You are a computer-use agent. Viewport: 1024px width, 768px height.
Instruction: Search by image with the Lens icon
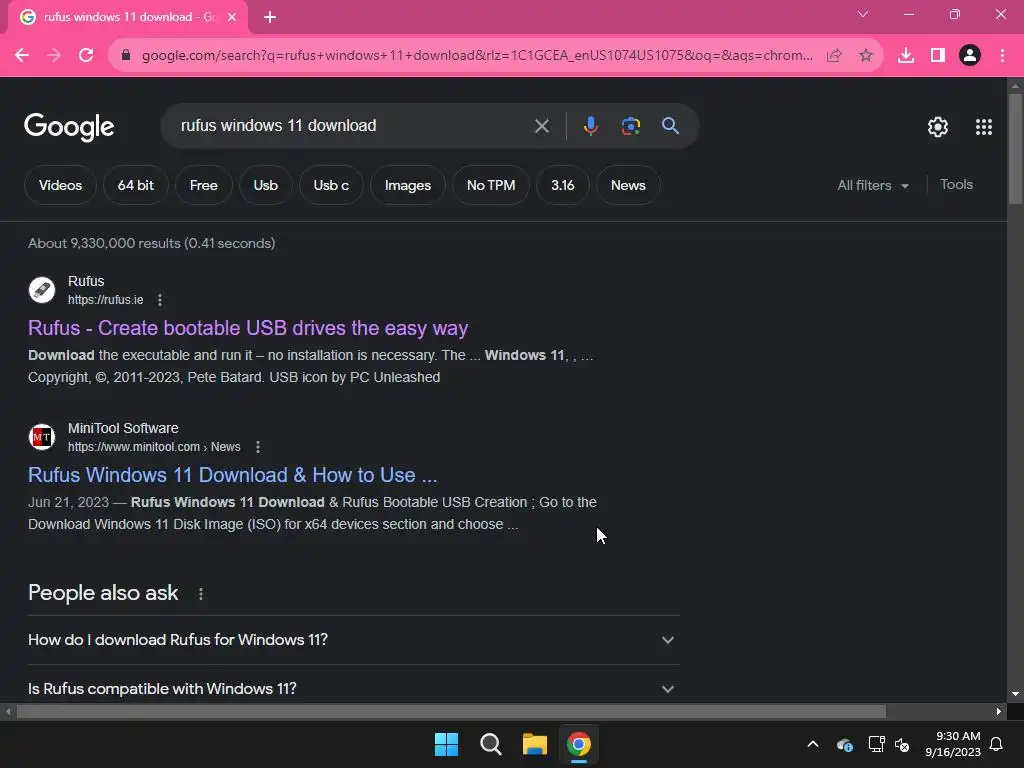[630, 126]
